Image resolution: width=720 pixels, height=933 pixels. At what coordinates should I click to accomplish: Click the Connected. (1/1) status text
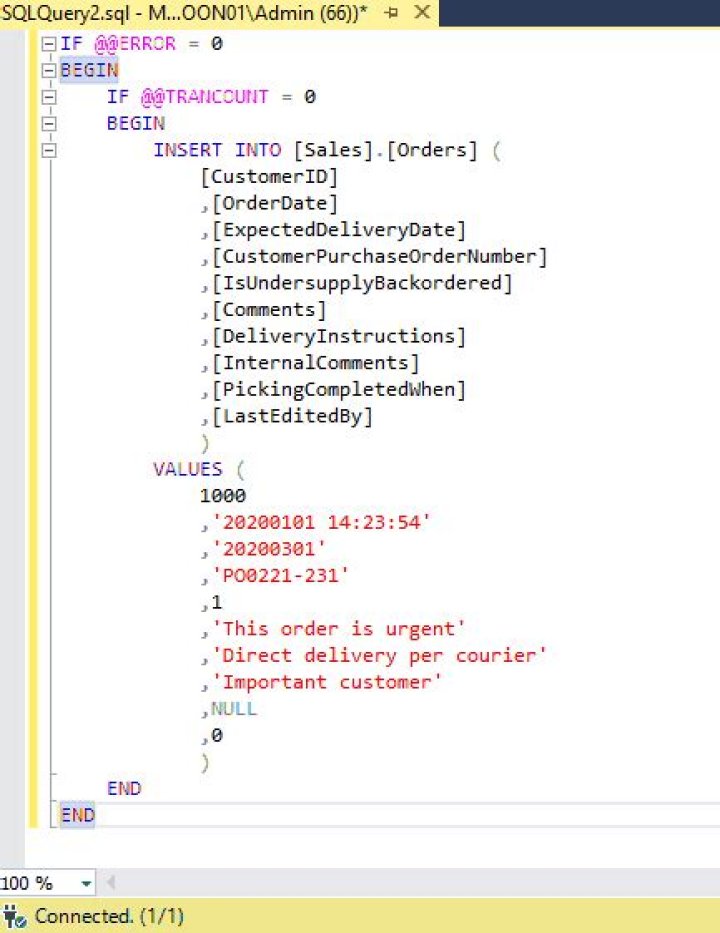(x=109, y=915)
